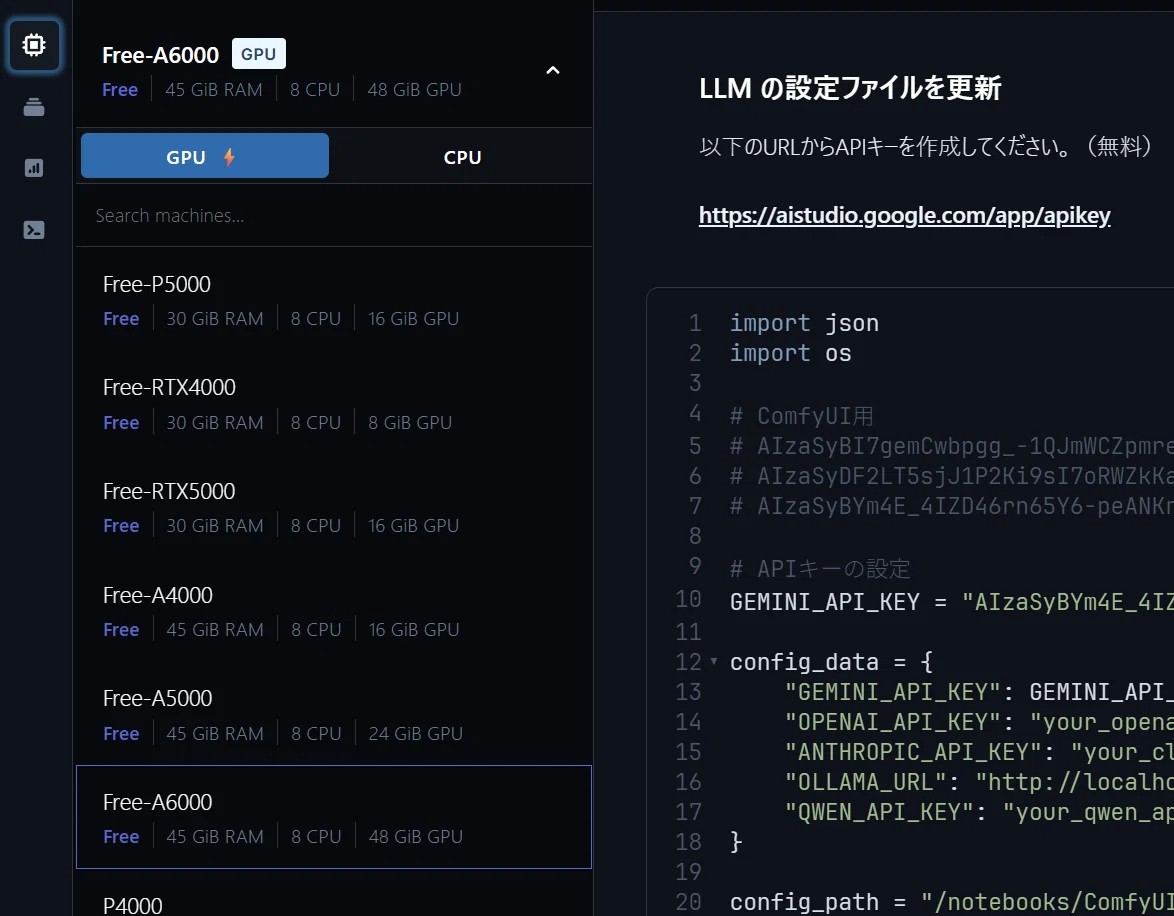
Task: Click the "ANTHROPIC_API_KEY" line in code
Action: [979, 751]
